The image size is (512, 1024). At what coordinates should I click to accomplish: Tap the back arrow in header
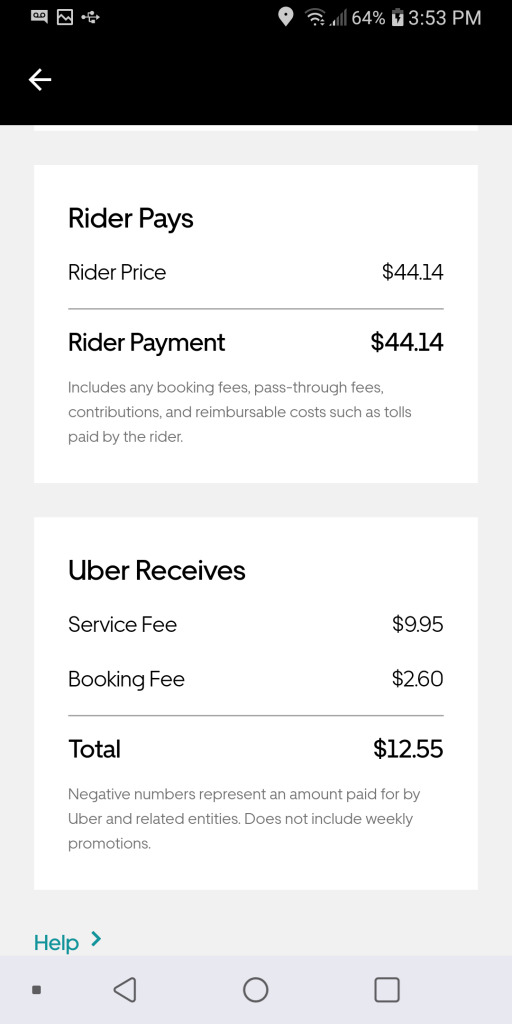pyautogui.click(x=40, y=80)
